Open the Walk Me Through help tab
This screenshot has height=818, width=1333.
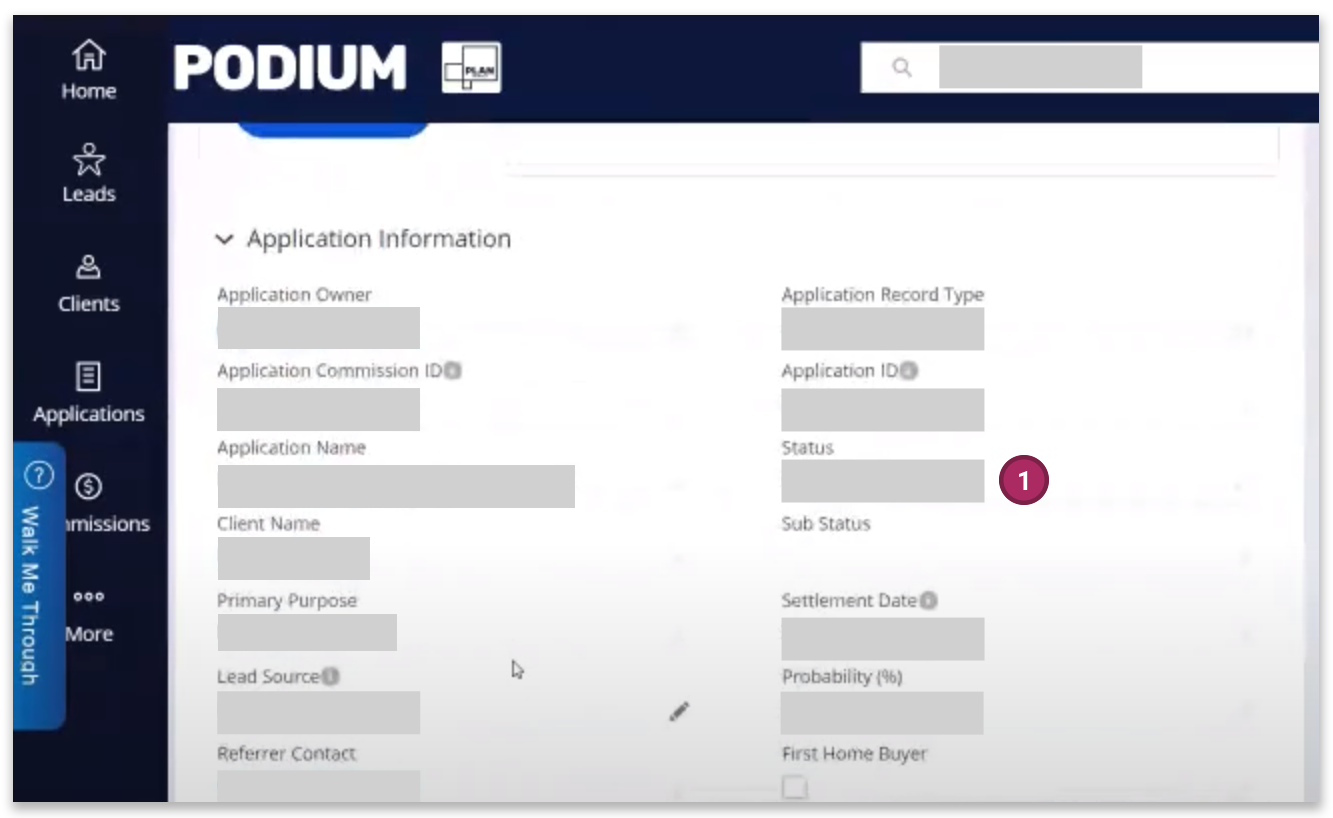[x=38, y=585]
